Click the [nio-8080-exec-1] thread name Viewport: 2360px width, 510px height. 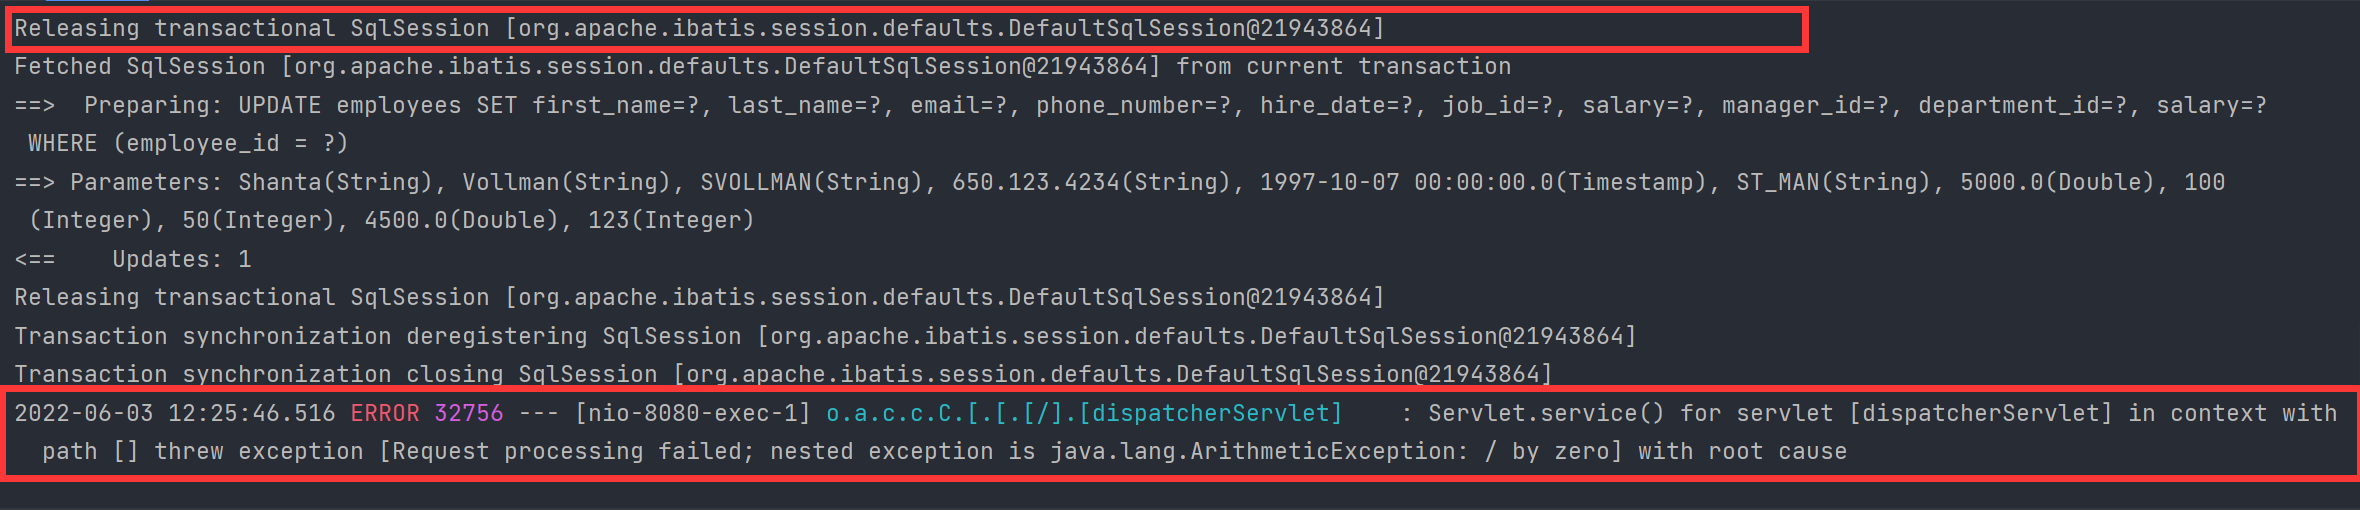(693, 413)
